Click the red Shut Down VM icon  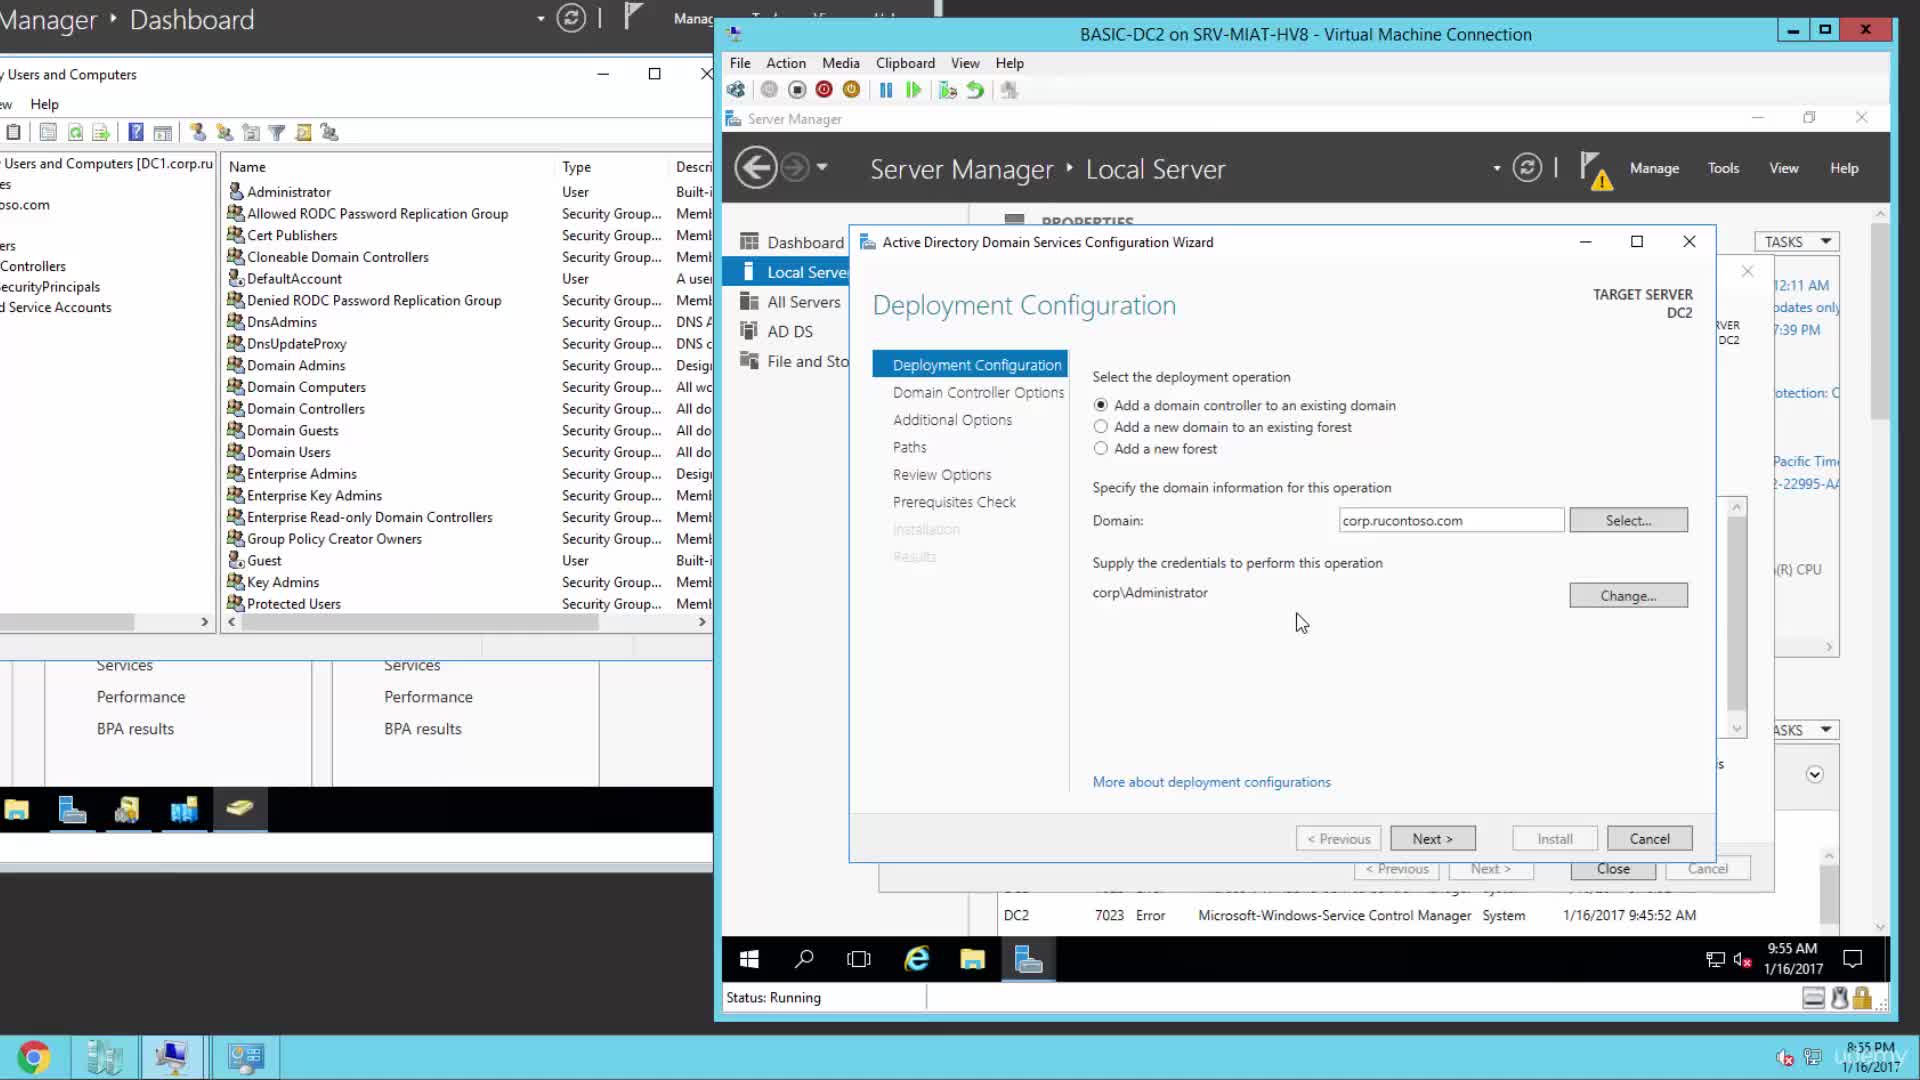[x=824, y=90]
